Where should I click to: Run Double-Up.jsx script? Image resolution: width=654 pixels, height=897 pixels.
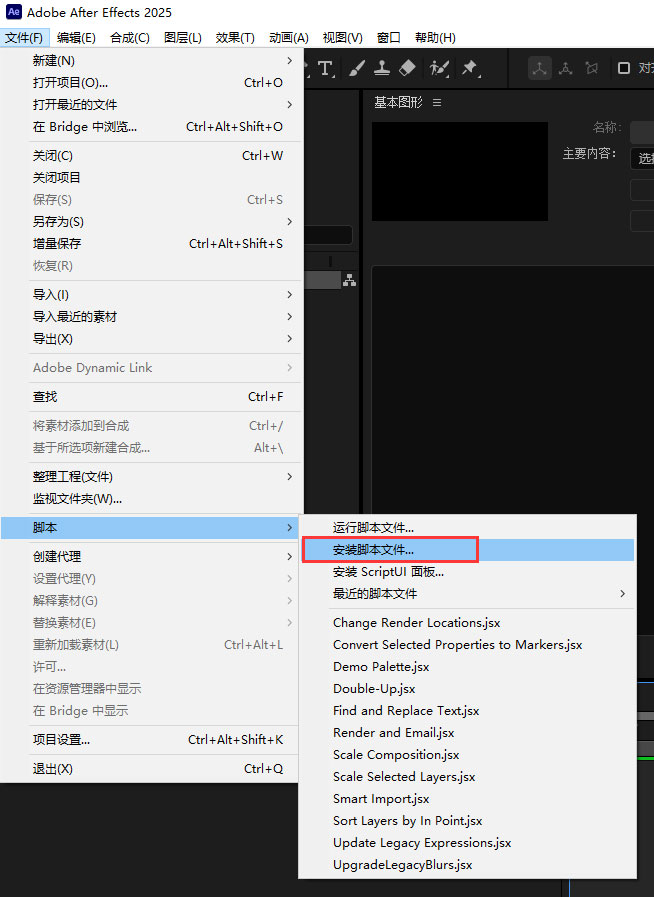pos(467,689)
